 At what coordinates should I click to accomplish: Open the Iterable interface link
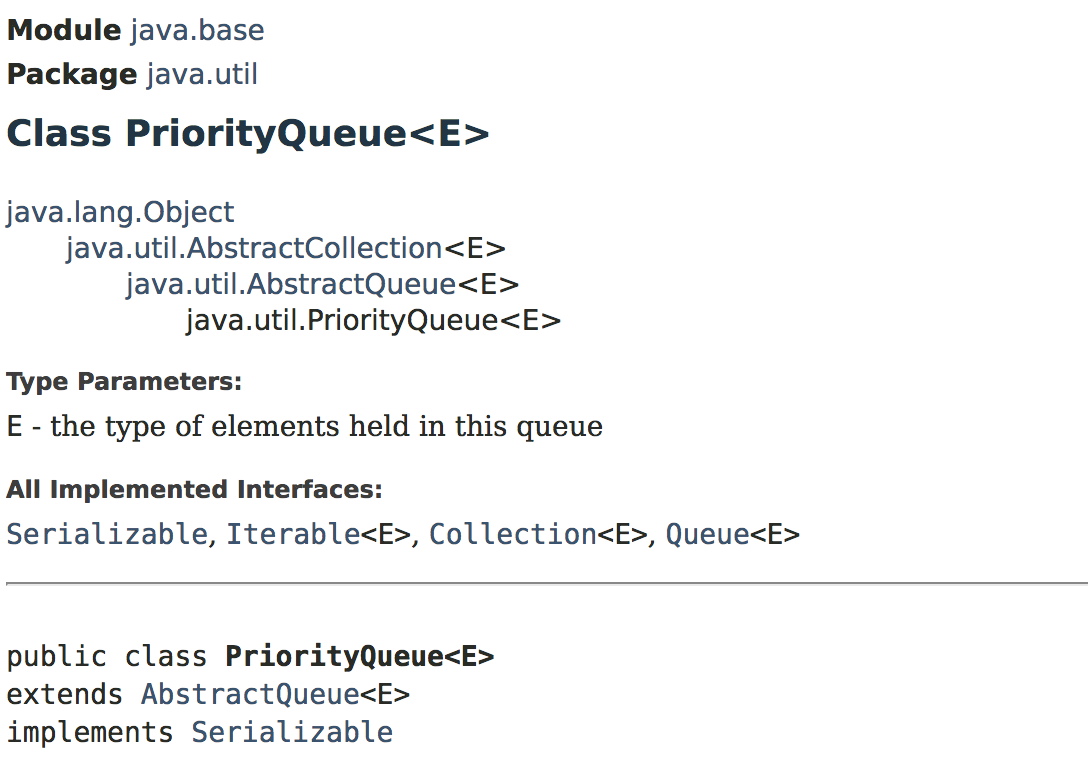click(x=293, y=534)
